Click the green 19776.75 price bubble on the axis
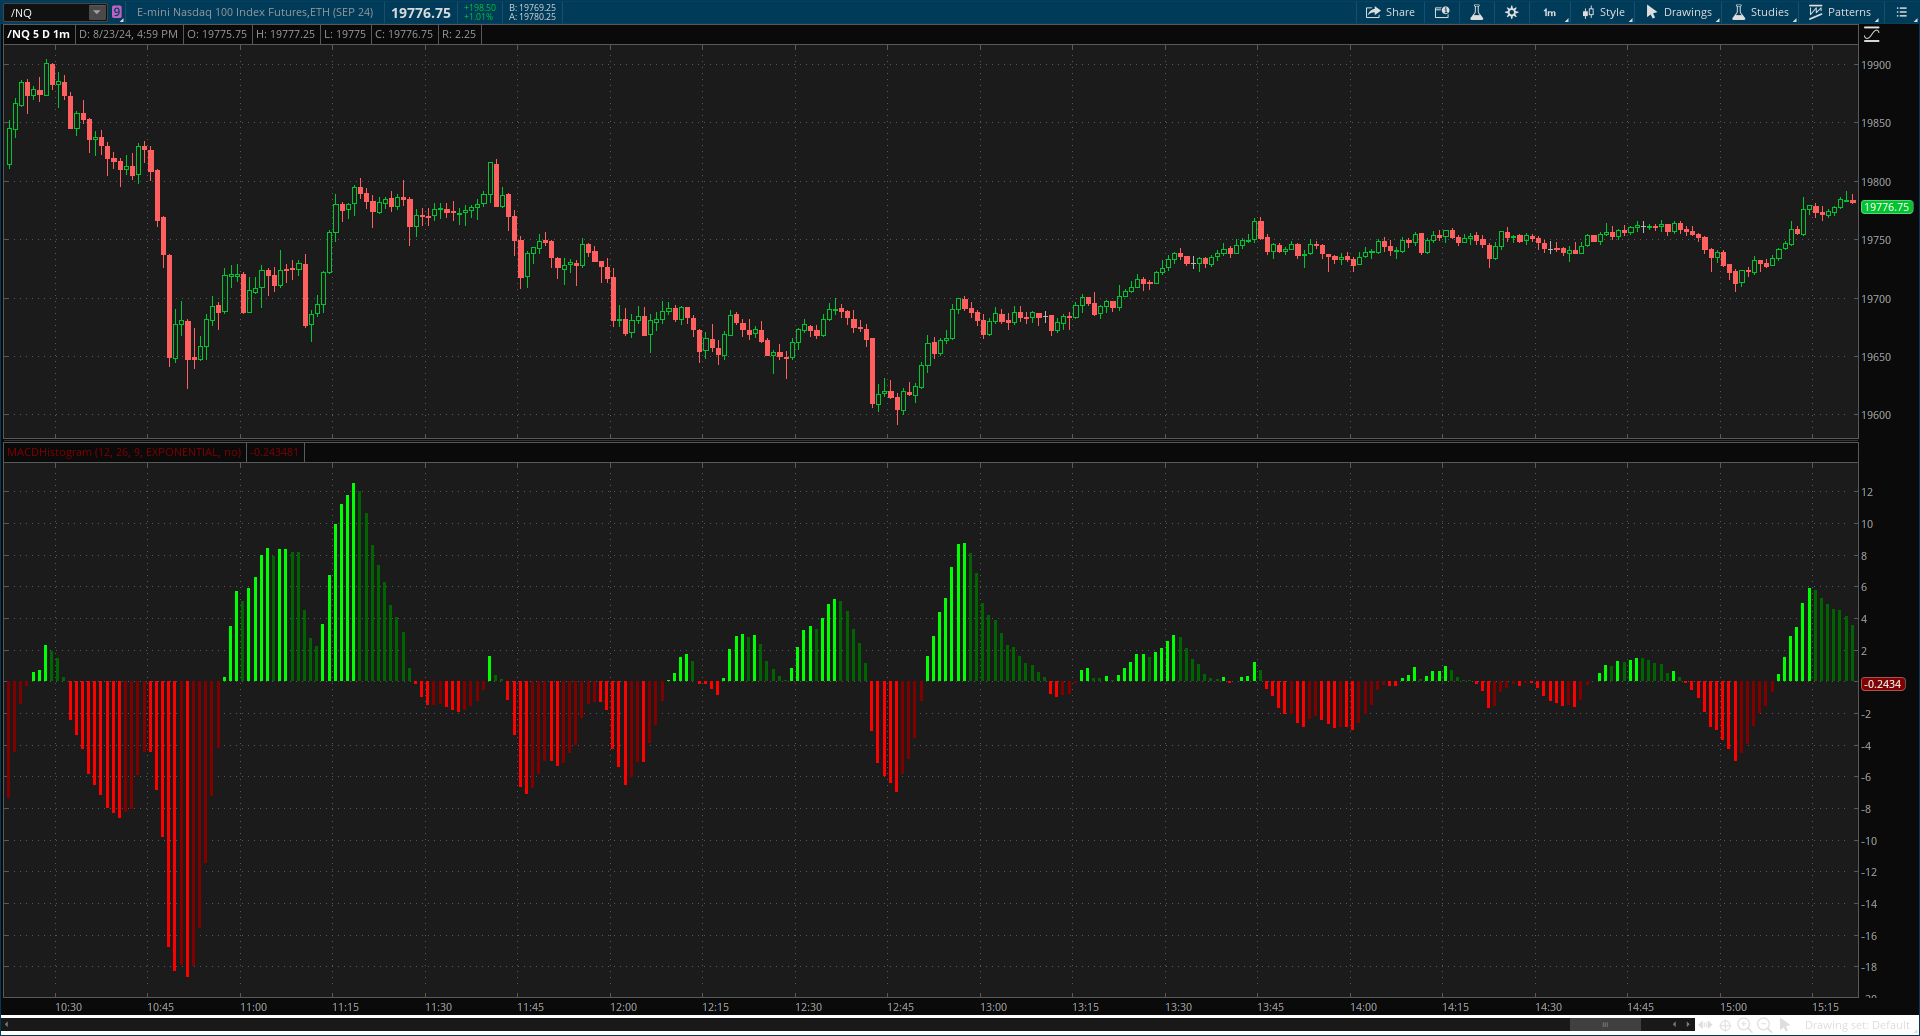The width and height of the screenshot is (1920, 1036). 1886,207
